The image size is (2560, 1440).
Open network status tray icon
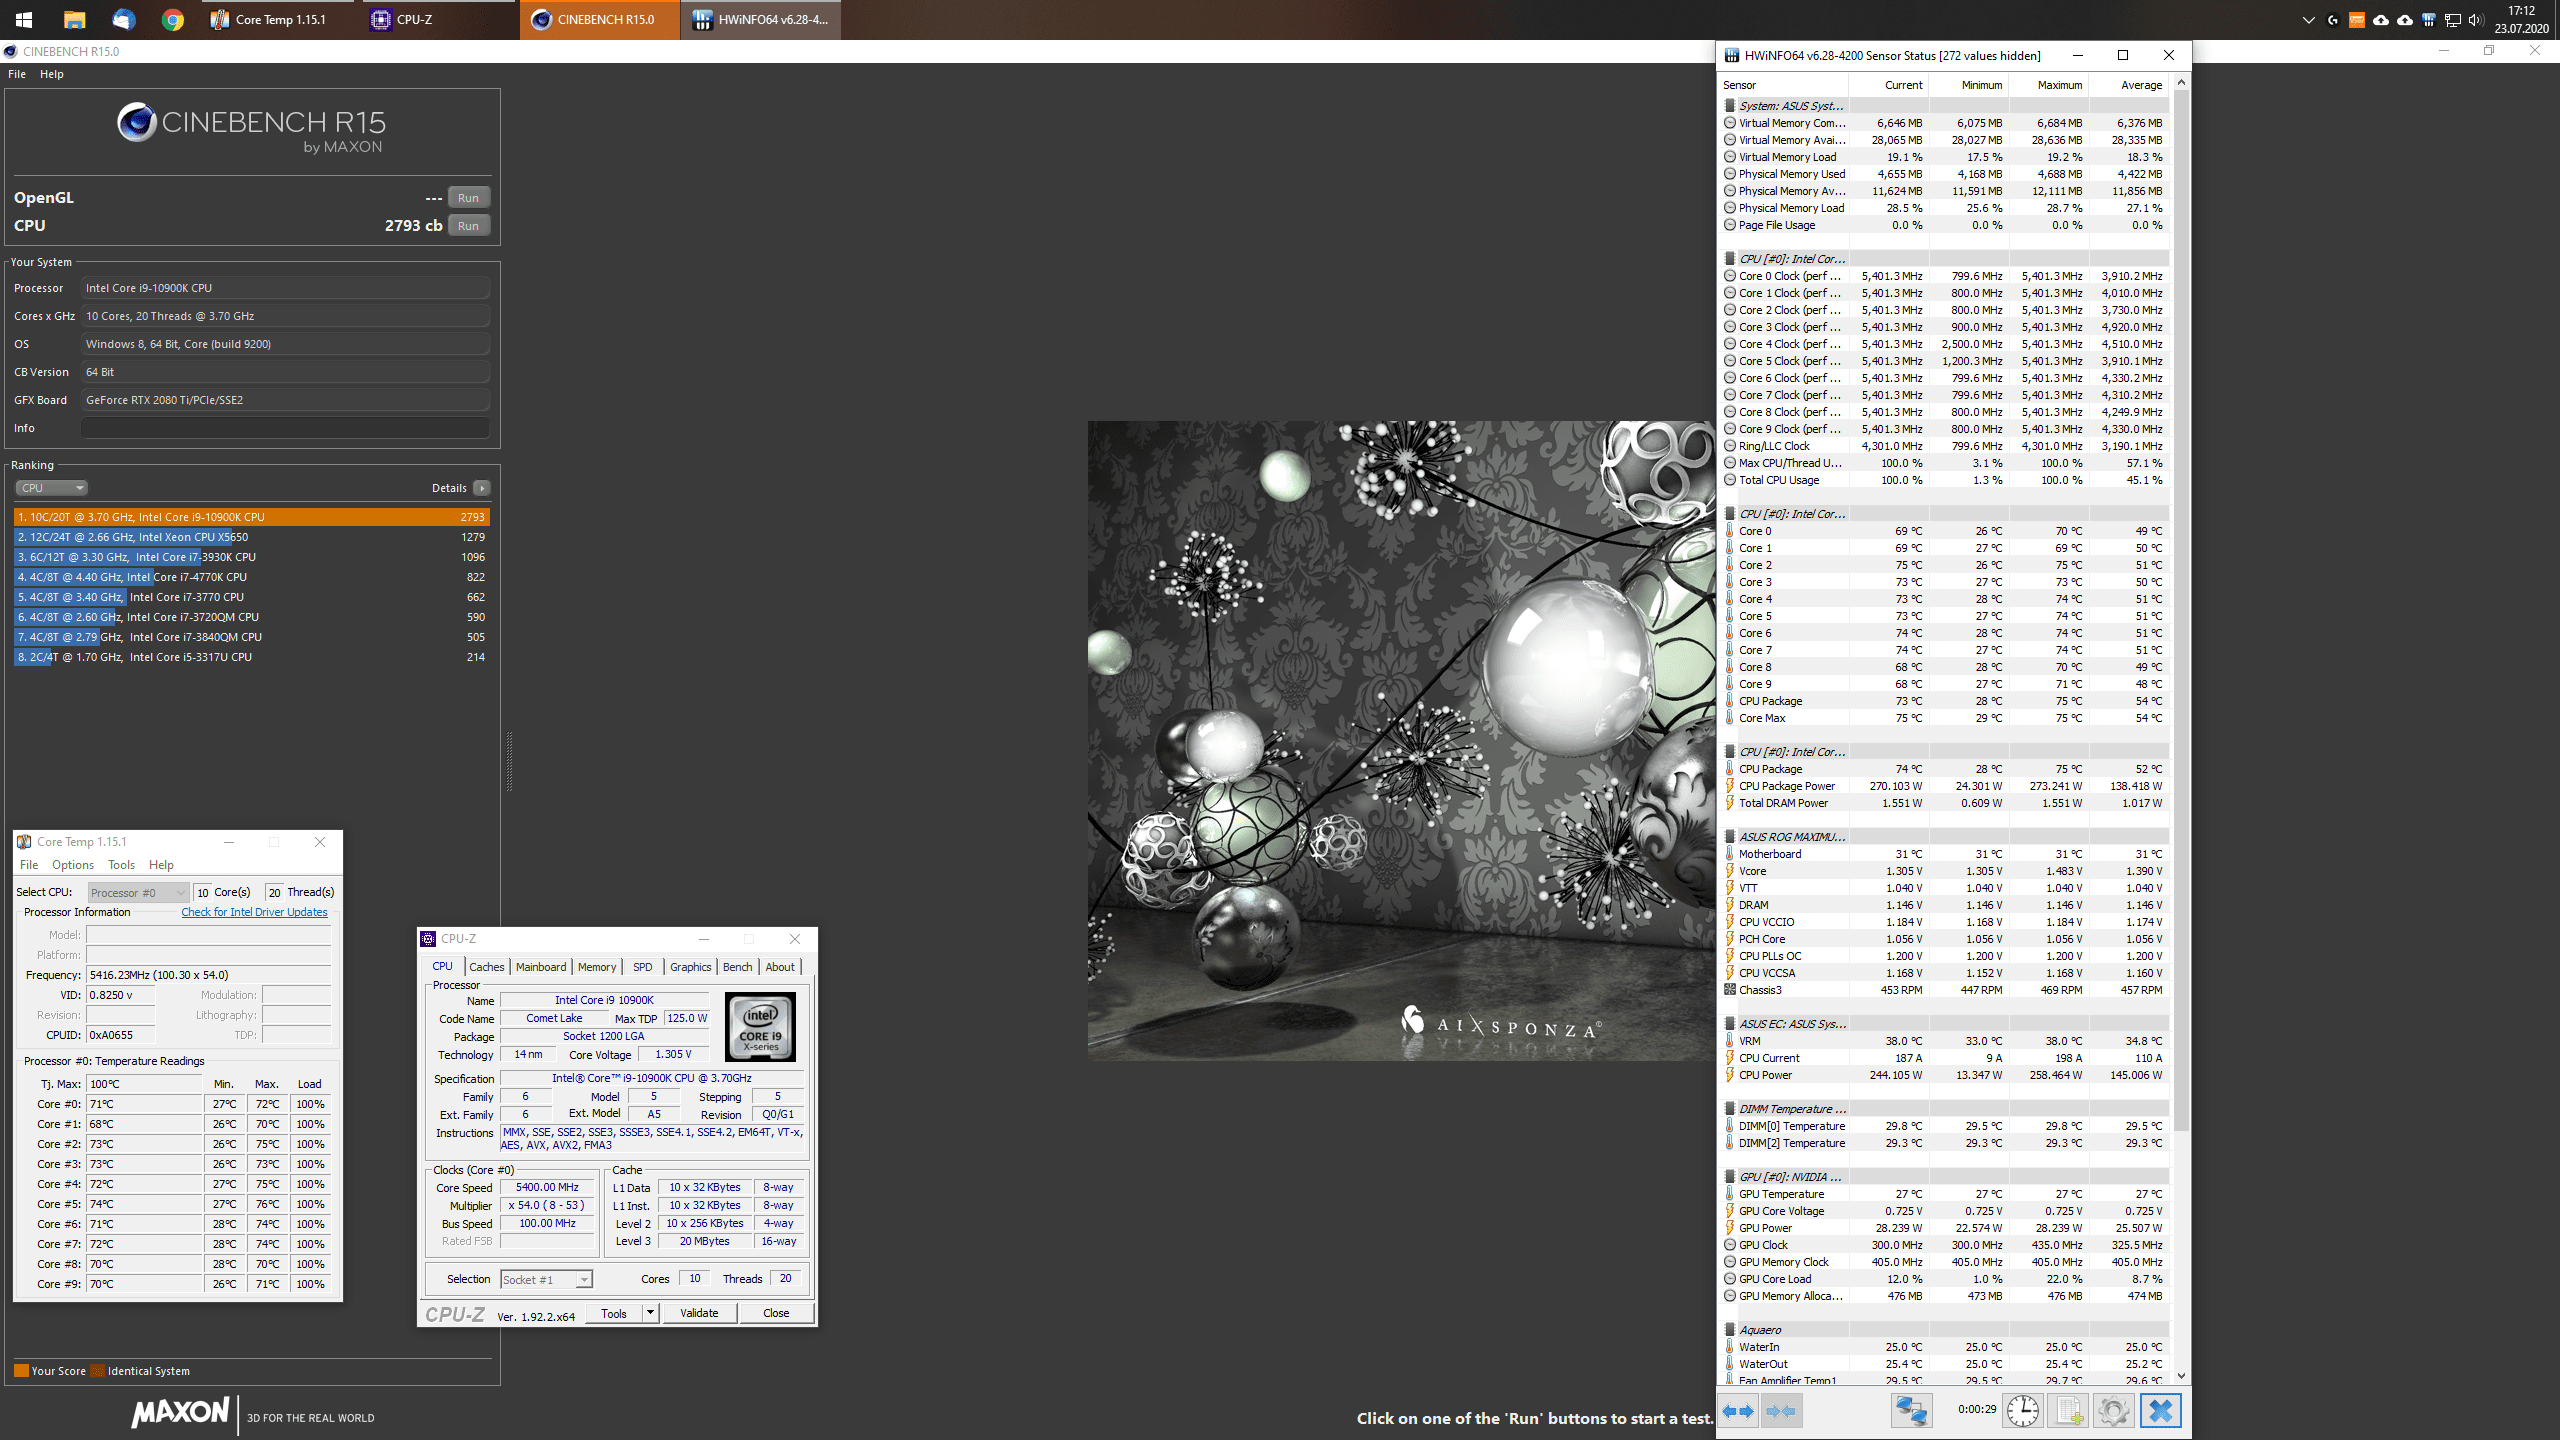click(x=2452, y=19)
